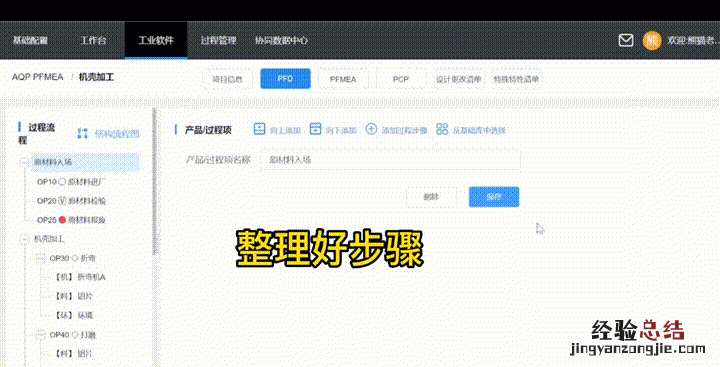Select the PFD tab

[x=285, y=79]
